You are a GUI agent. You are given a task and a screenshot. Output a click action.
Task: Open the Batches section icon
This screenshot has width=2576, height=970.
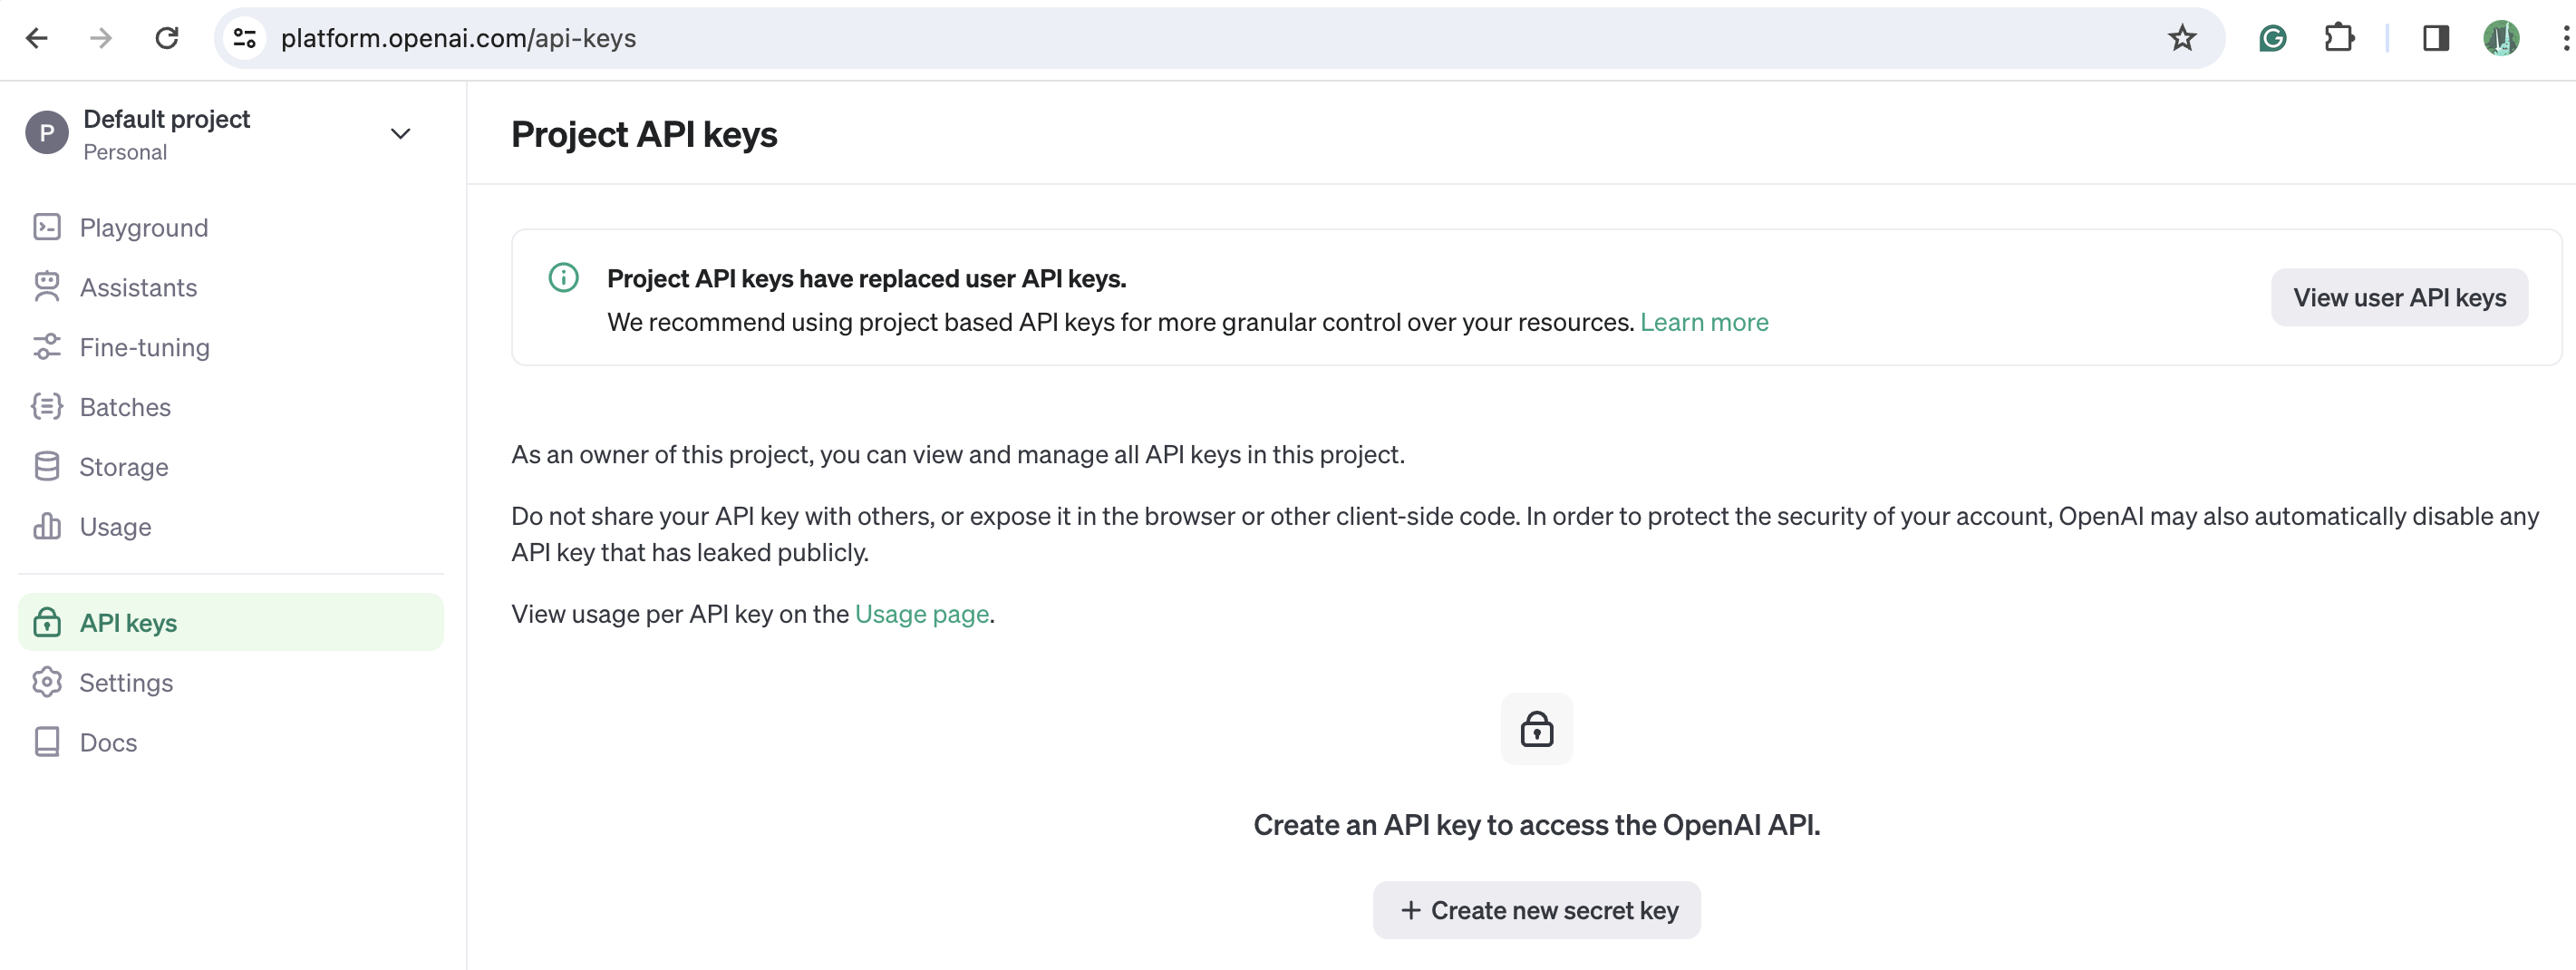coord(47,407)
